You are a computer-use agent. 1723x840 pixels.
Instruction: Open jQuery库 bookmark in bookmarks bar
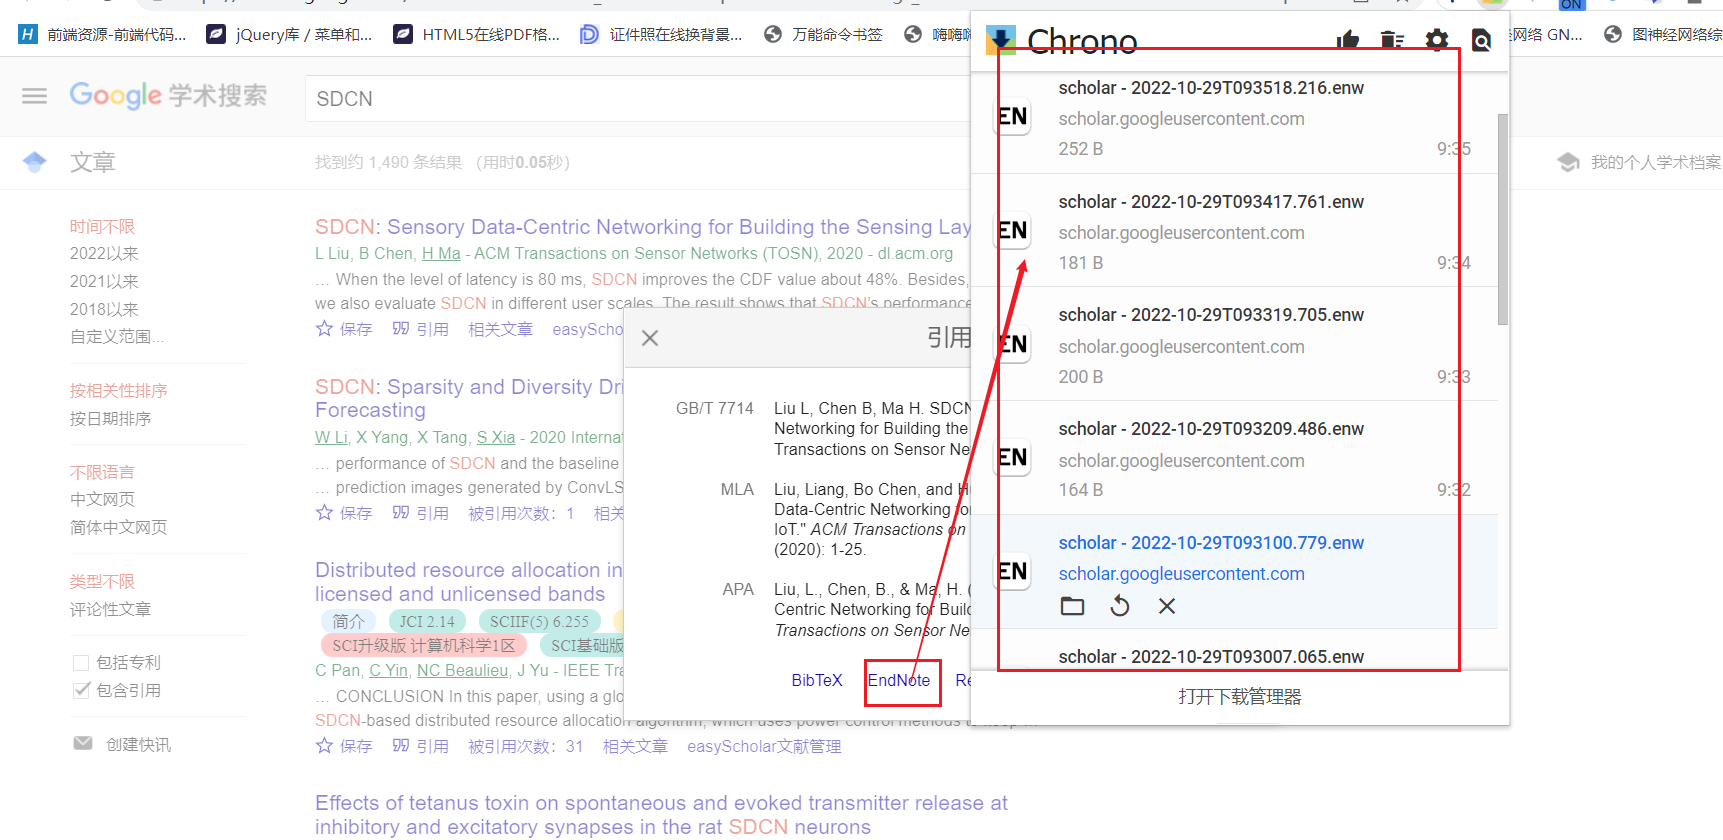[289, 34]
